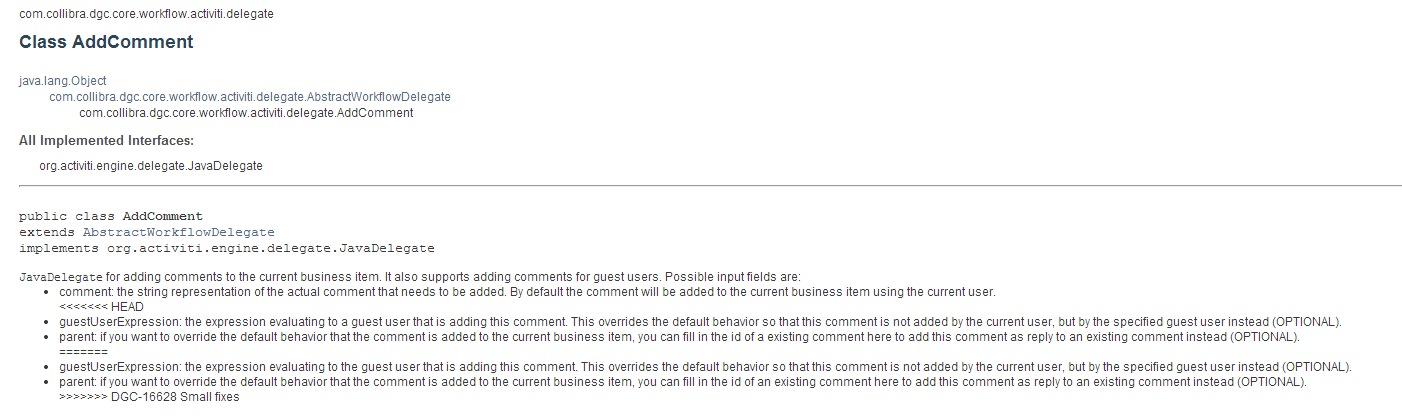Click the horizontal divider below implemented interfaces
This screenshot has height=419, width=1402.
click(710, 186)
